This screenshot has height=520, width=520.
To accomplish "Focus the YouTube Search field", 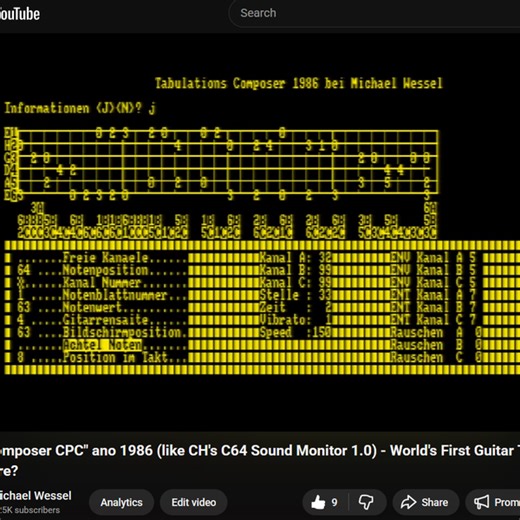I will point(375,13).
